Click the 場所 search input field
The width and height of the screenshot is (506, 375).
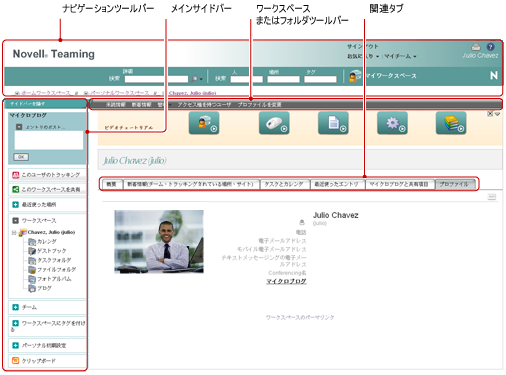283,79
